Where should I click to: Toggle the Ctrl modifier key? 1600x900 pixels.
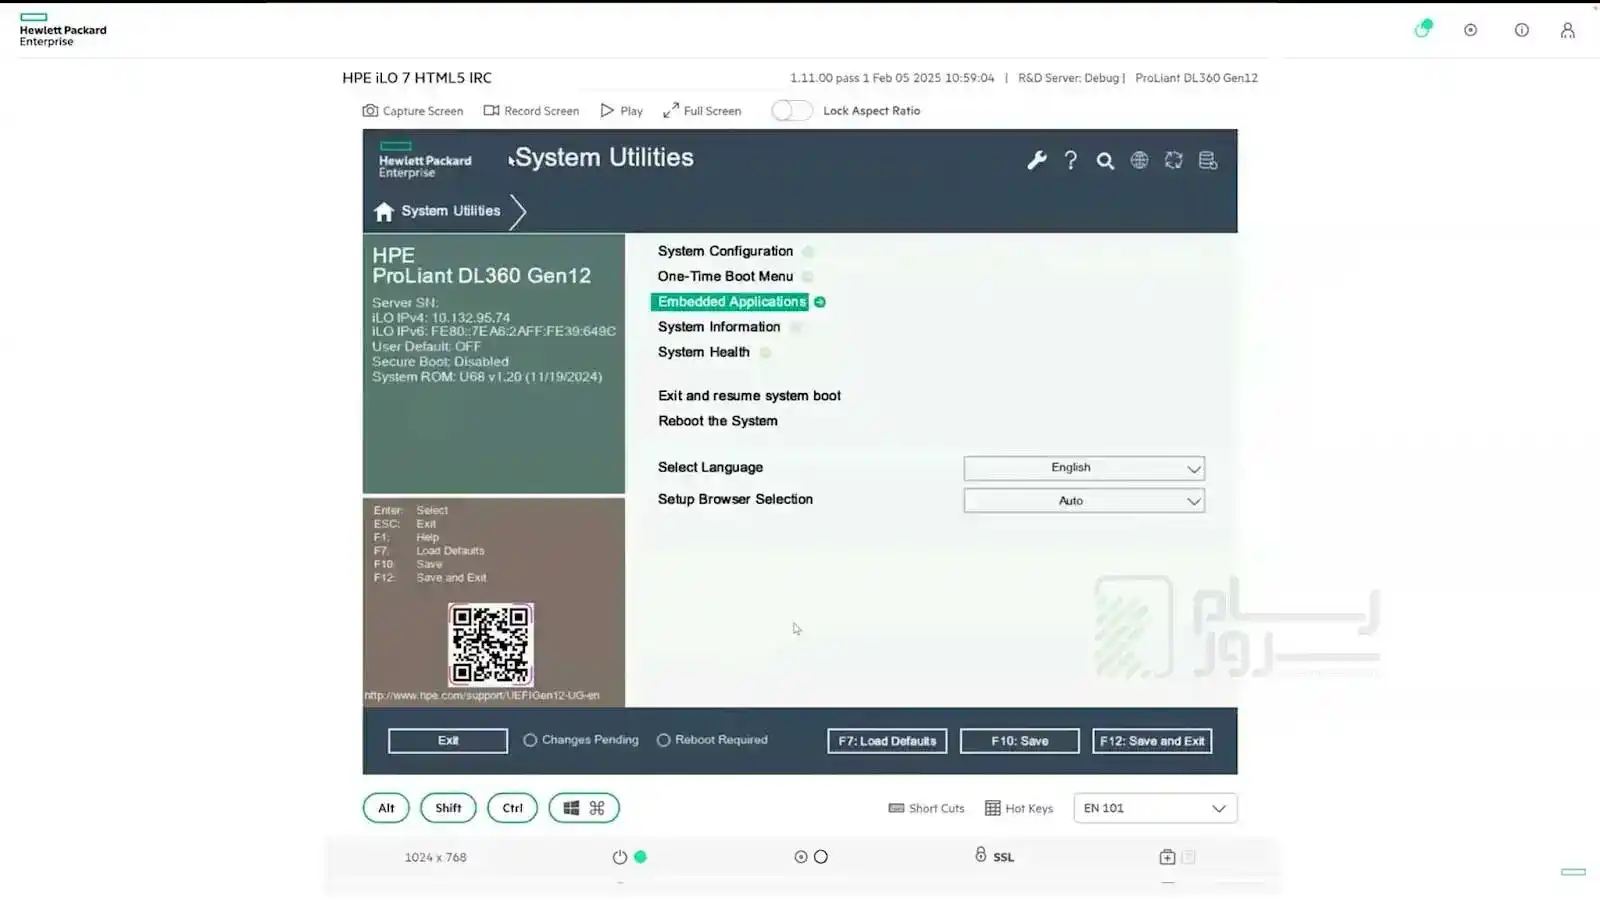(512, 808)
